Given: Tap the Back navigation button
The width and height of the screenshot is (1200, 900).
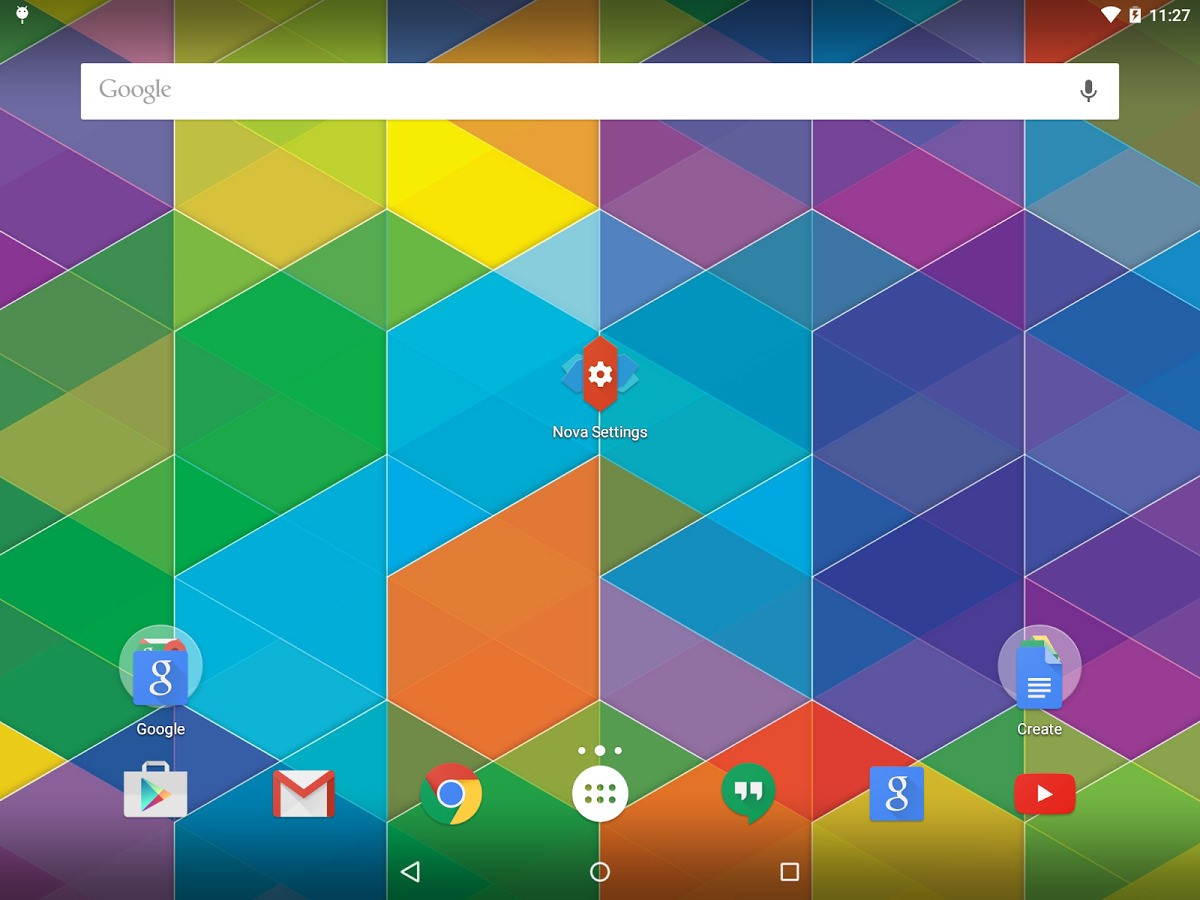Looking at the screenshot, I should pyautogui.click(x=411, y=871).
